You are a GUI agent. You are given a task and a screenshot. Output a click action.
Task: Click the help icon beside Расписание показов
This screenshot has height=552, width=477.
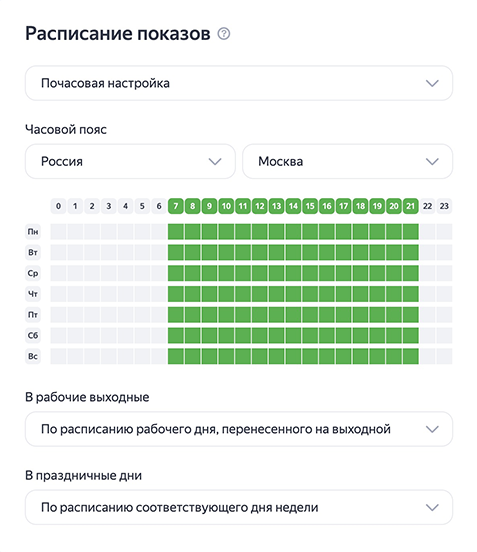[x=224, y=34]
